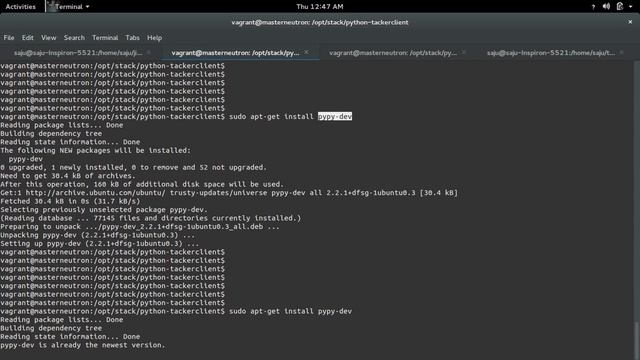Image resolution: width=640 pixels, height=360 pixels.
Task: Open the File menu
Action: [9, 38]
